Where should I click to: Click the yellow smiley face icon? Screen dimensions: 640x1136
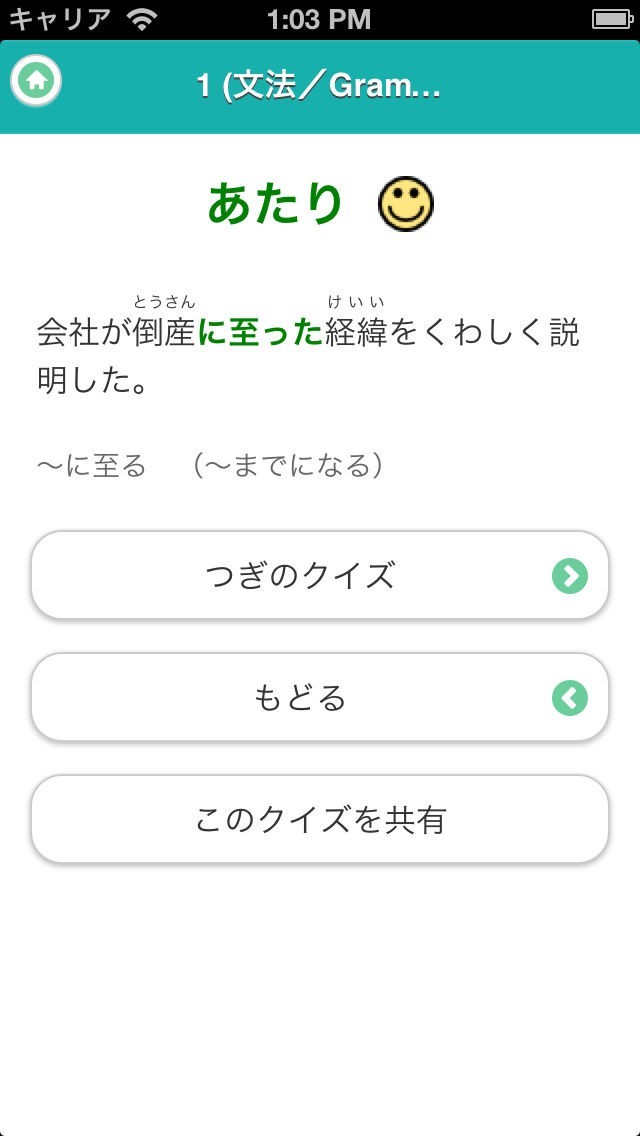coord(405,205)
